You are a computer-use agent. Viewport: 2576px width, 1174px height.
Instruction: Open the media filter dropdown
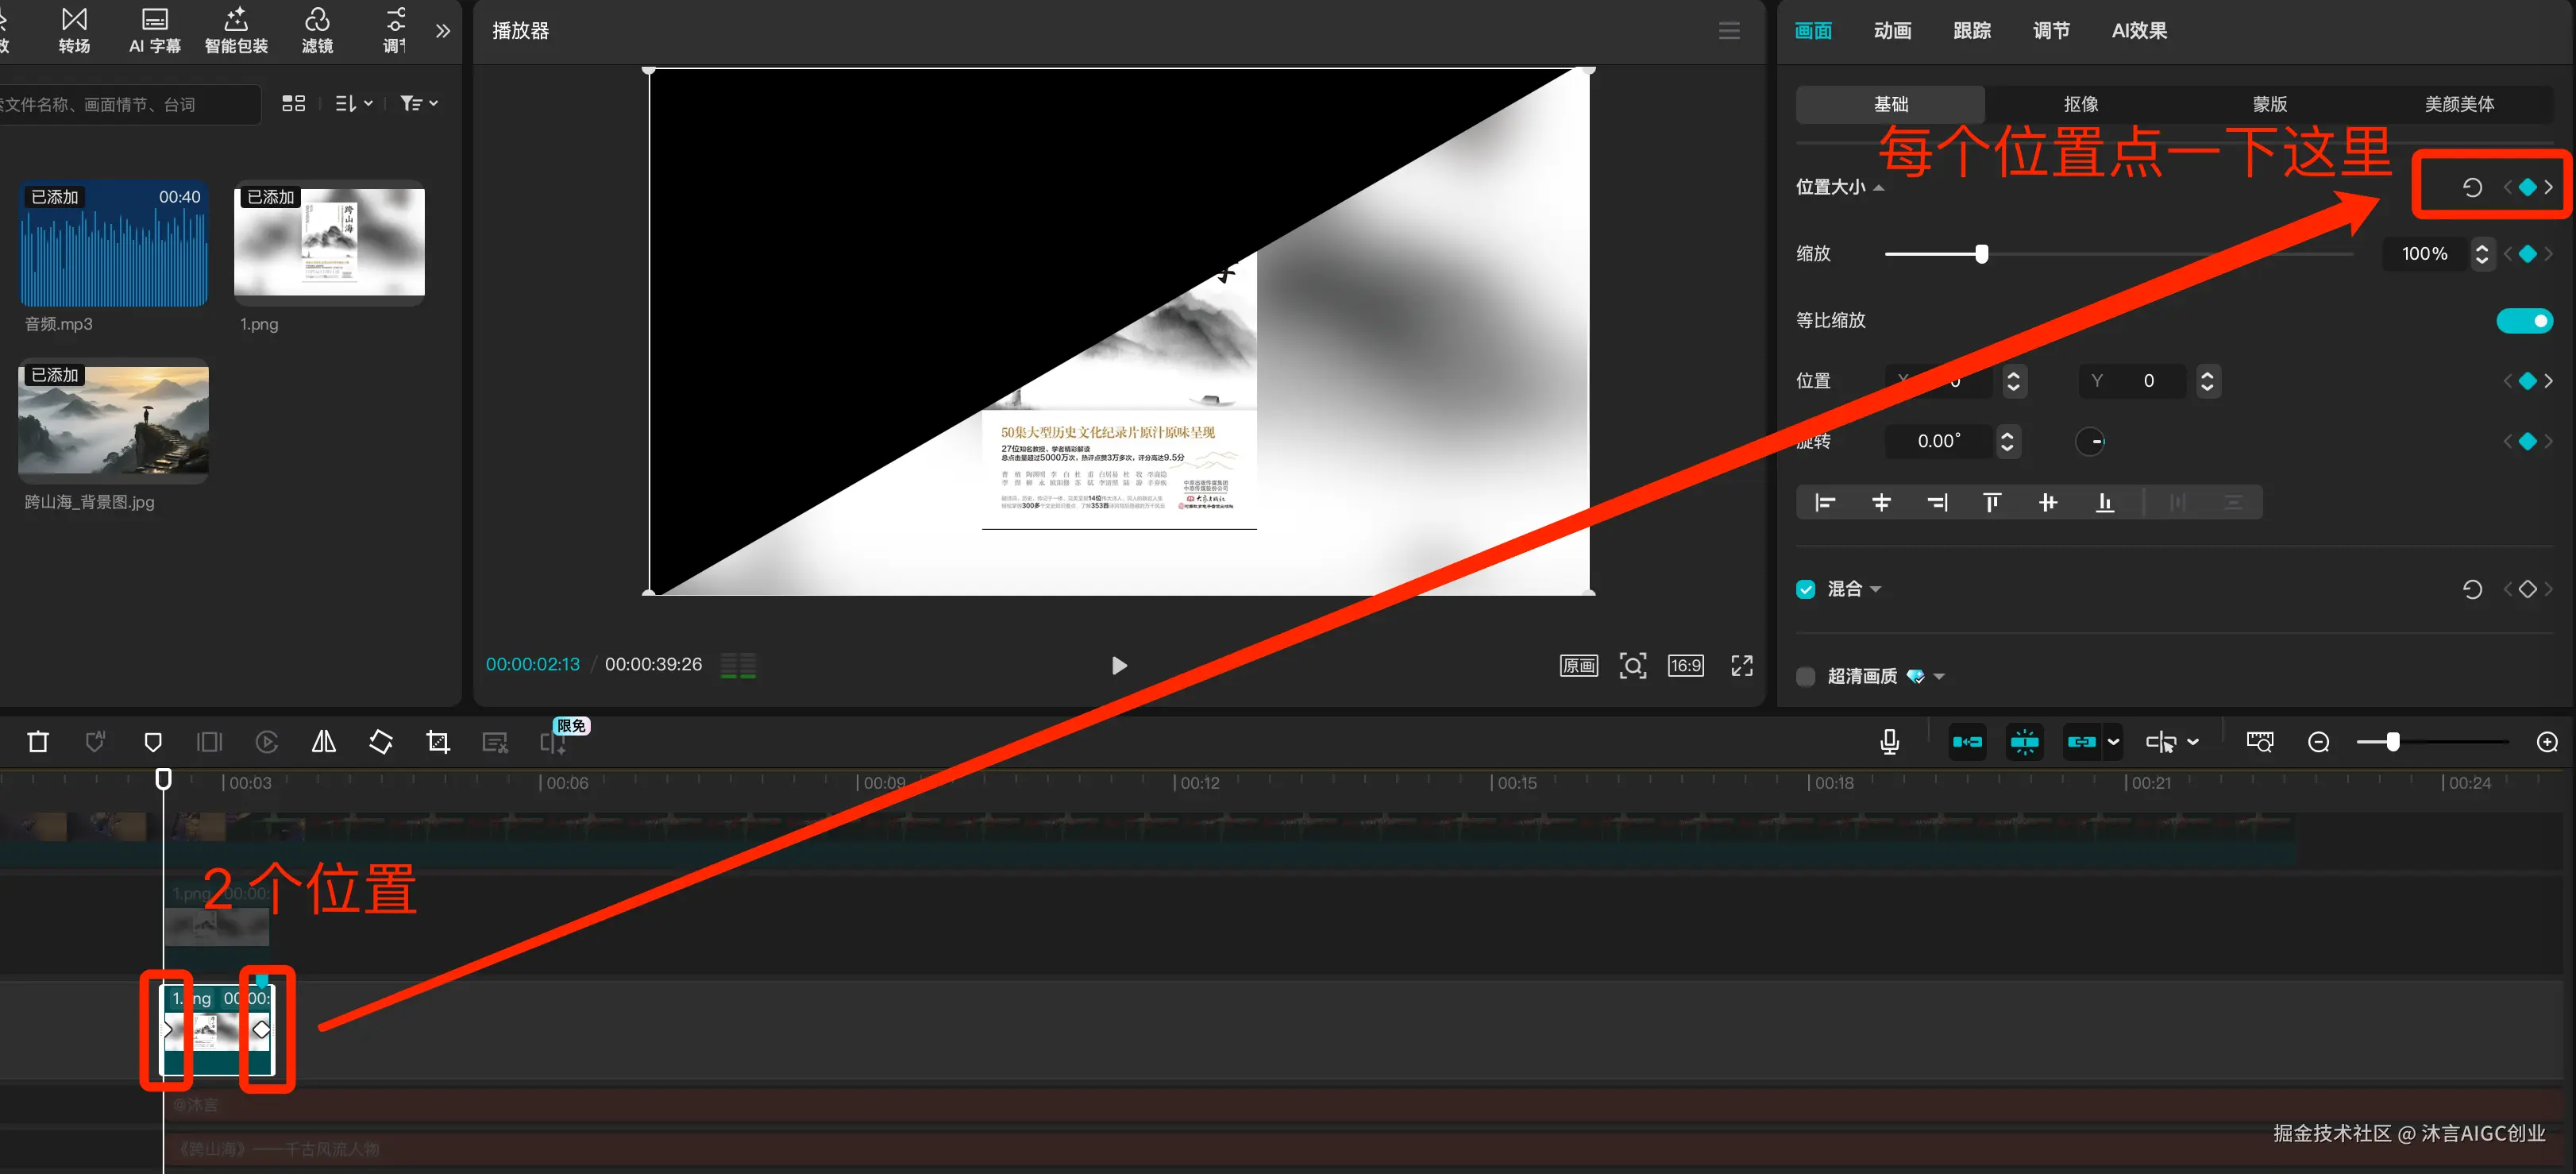point(418,103)
